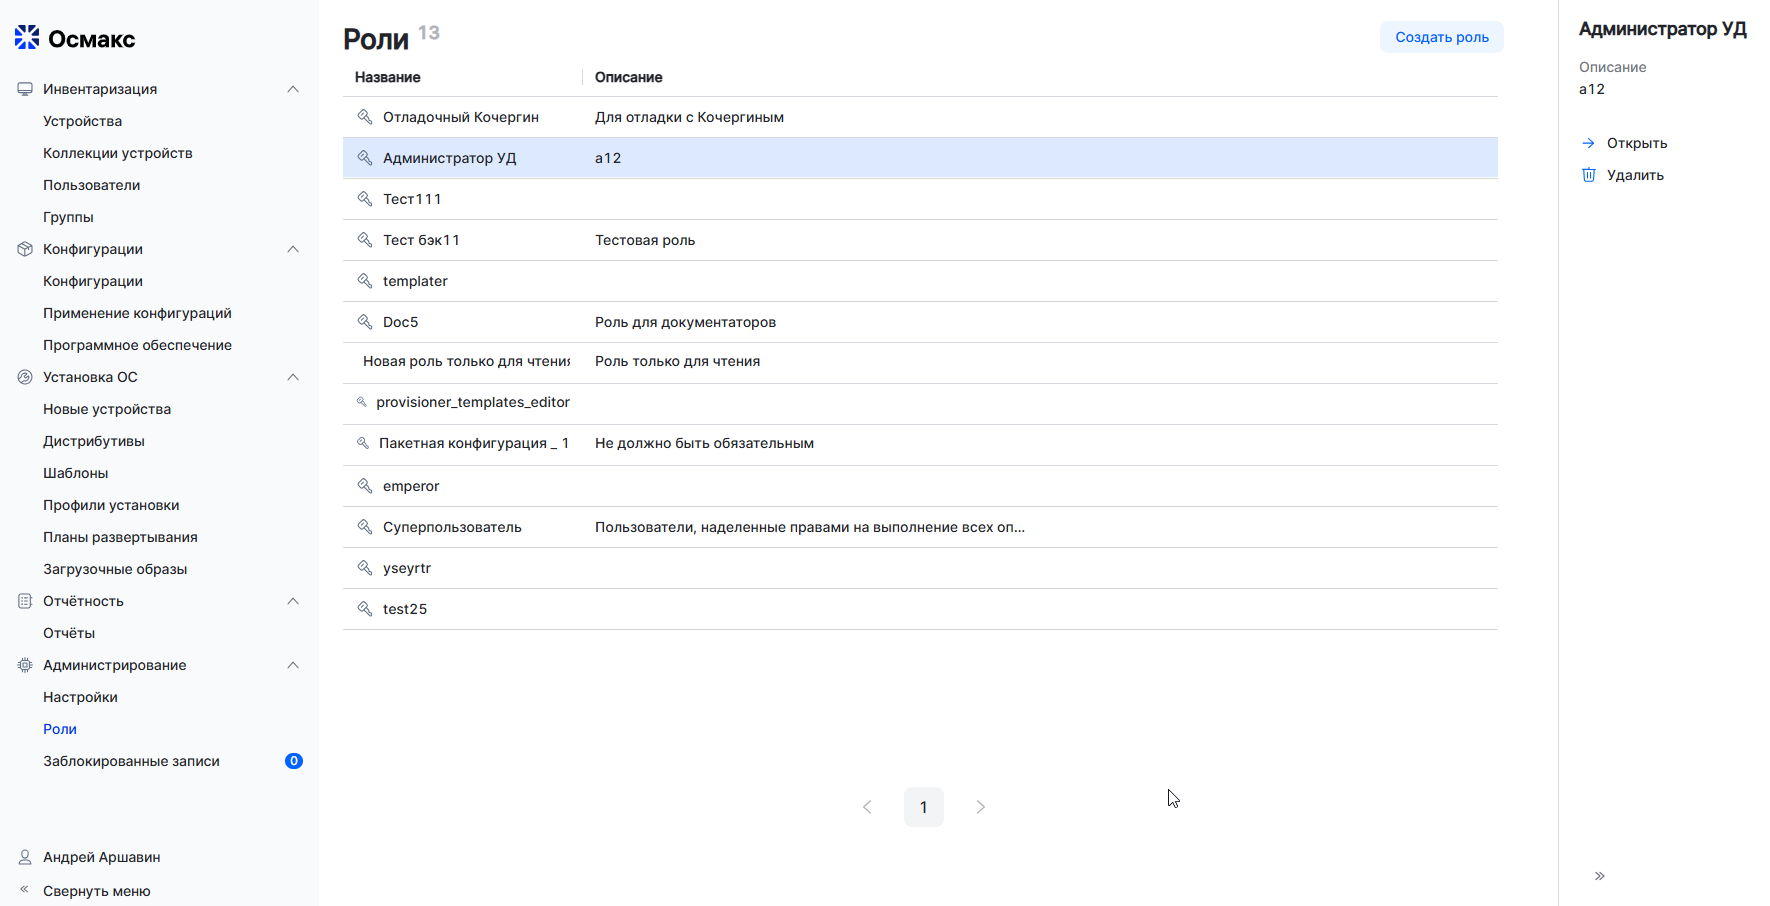Go to next page arrow in pagination
The height and width of the screenshot is (906, 1770).
click(980, 807)
